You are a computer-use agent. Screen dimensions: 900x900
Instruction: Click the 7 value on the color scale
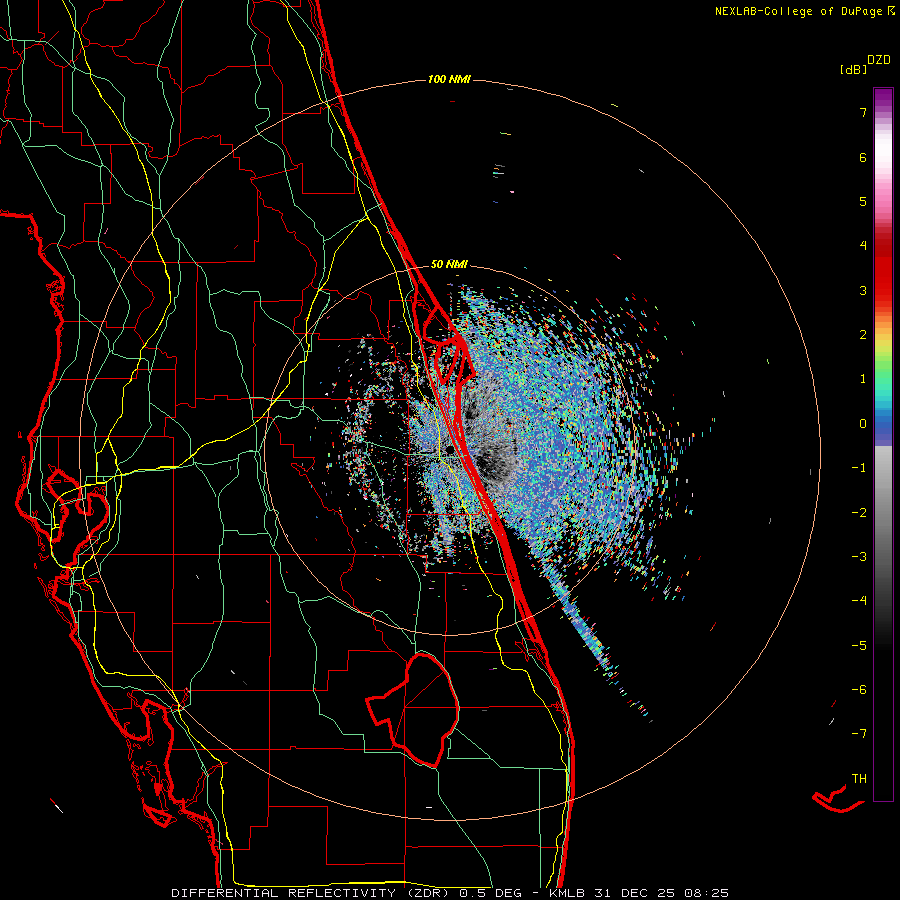click(x=863, y=112)
